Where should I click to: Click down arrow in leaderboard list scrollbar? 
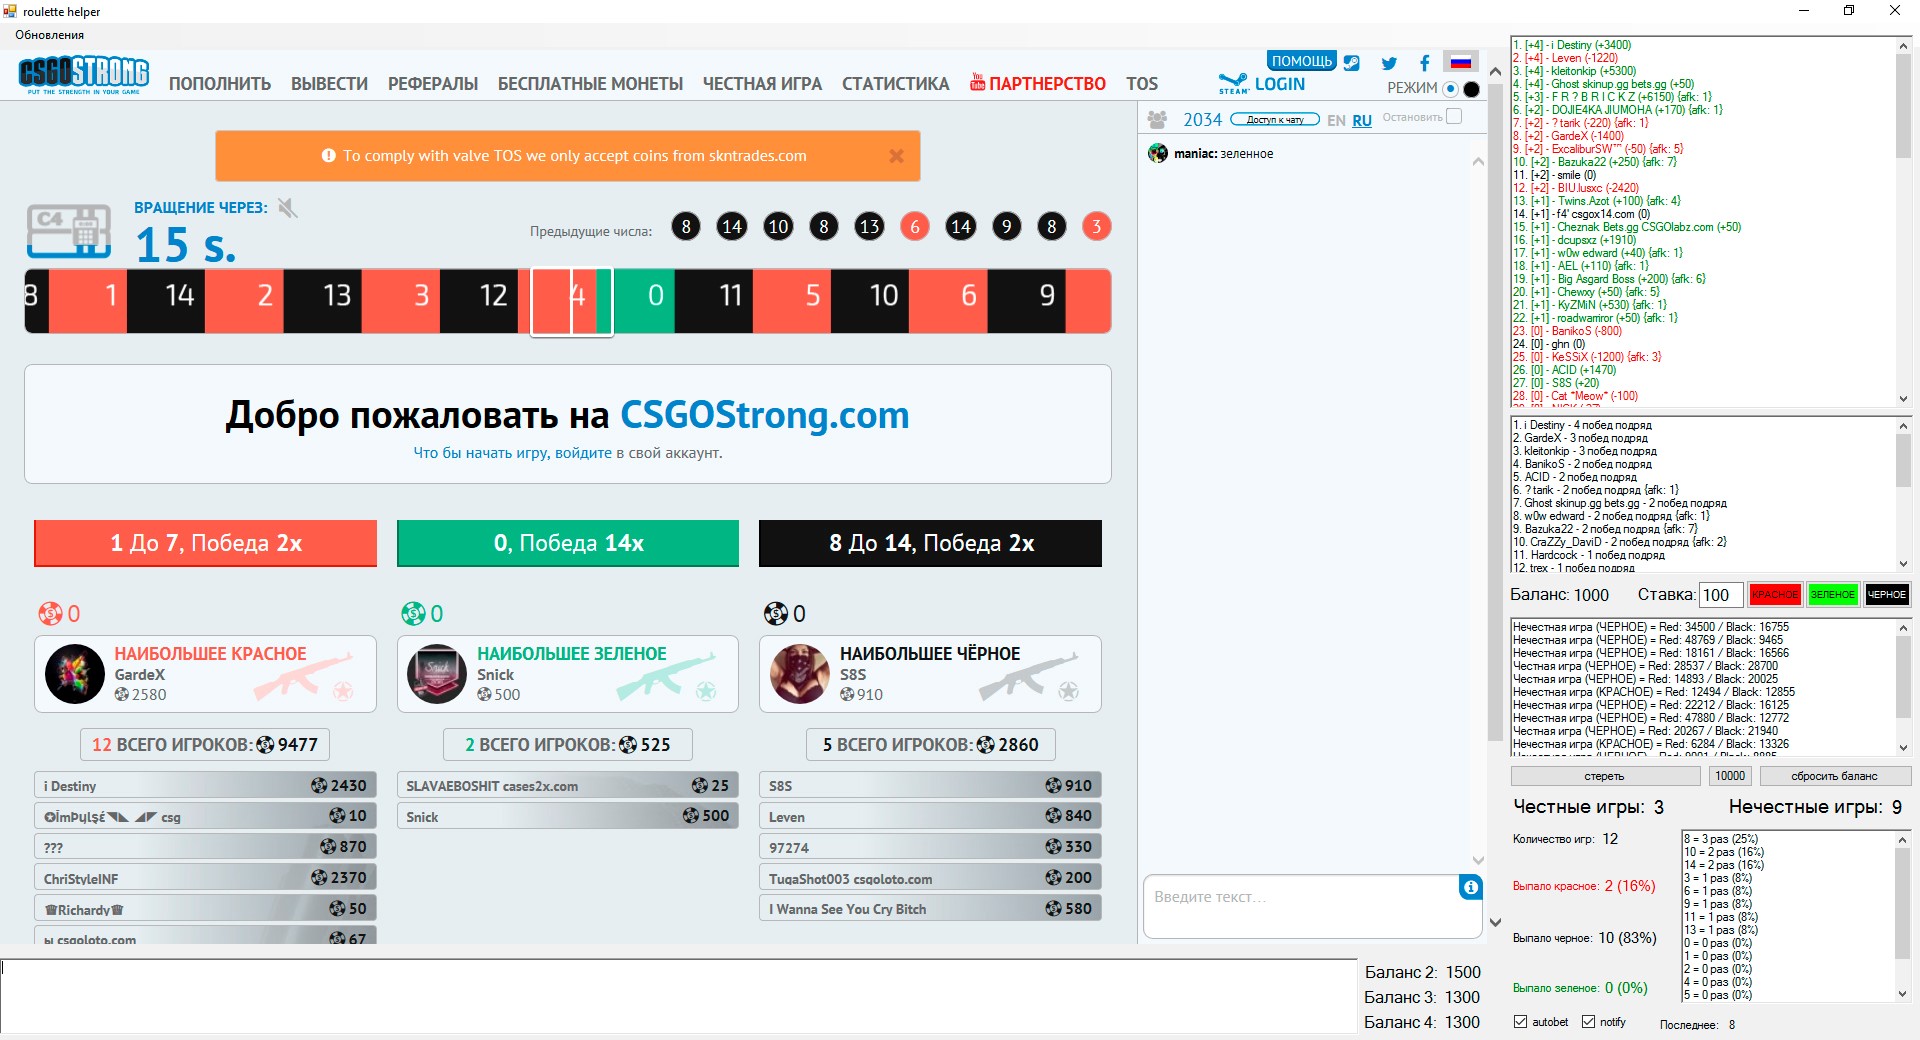[x=1903, y=398]
